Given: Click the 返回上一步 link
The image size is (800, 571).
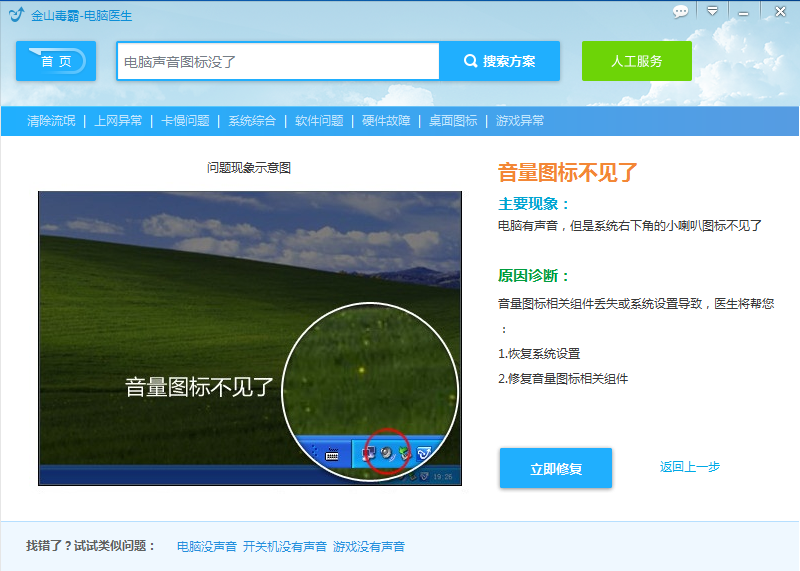Looking at the screenshot, I should [690, 466].
